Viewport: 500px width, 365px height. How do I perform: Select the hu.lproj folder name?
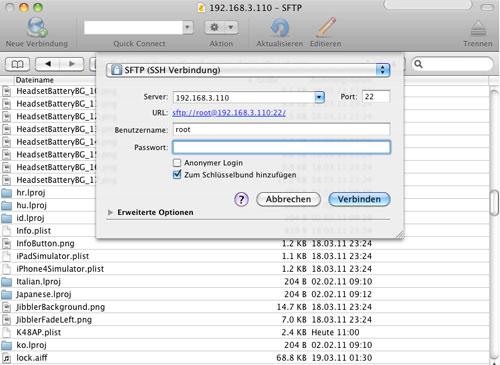tap(32, 205)
